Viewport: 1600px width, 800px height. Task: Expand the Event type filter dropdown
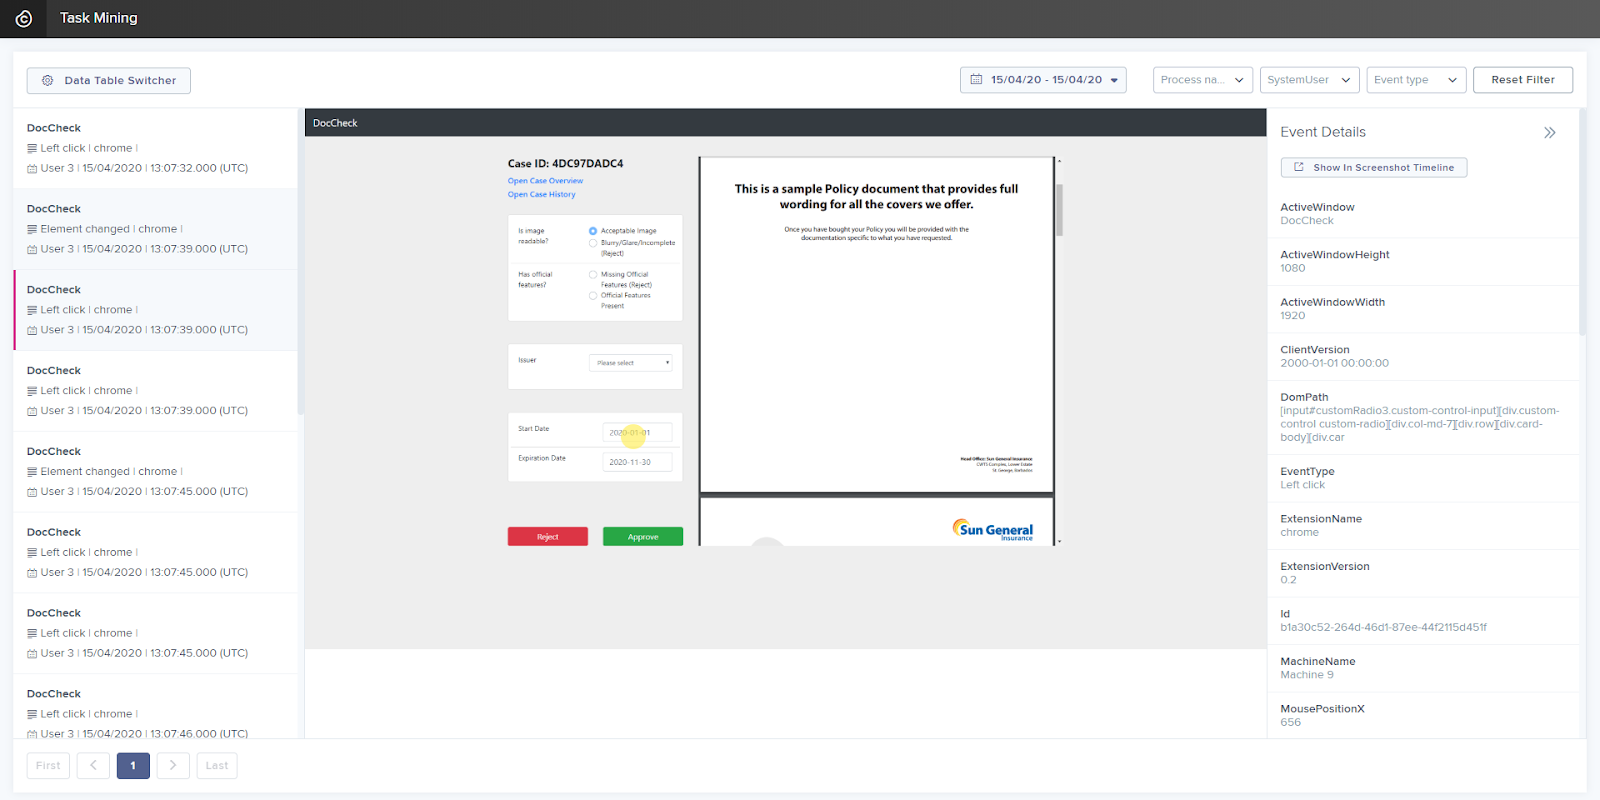(x=1416, y=80)
